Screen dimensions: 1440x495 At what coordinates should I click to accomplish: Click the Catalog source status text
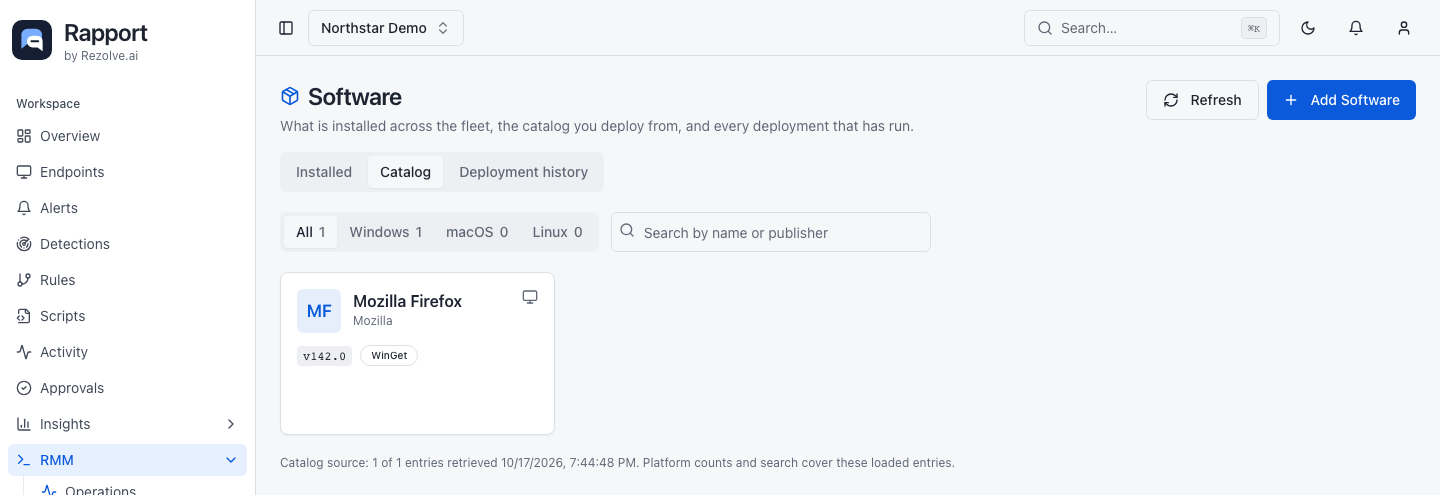click(x=617, y=463)
